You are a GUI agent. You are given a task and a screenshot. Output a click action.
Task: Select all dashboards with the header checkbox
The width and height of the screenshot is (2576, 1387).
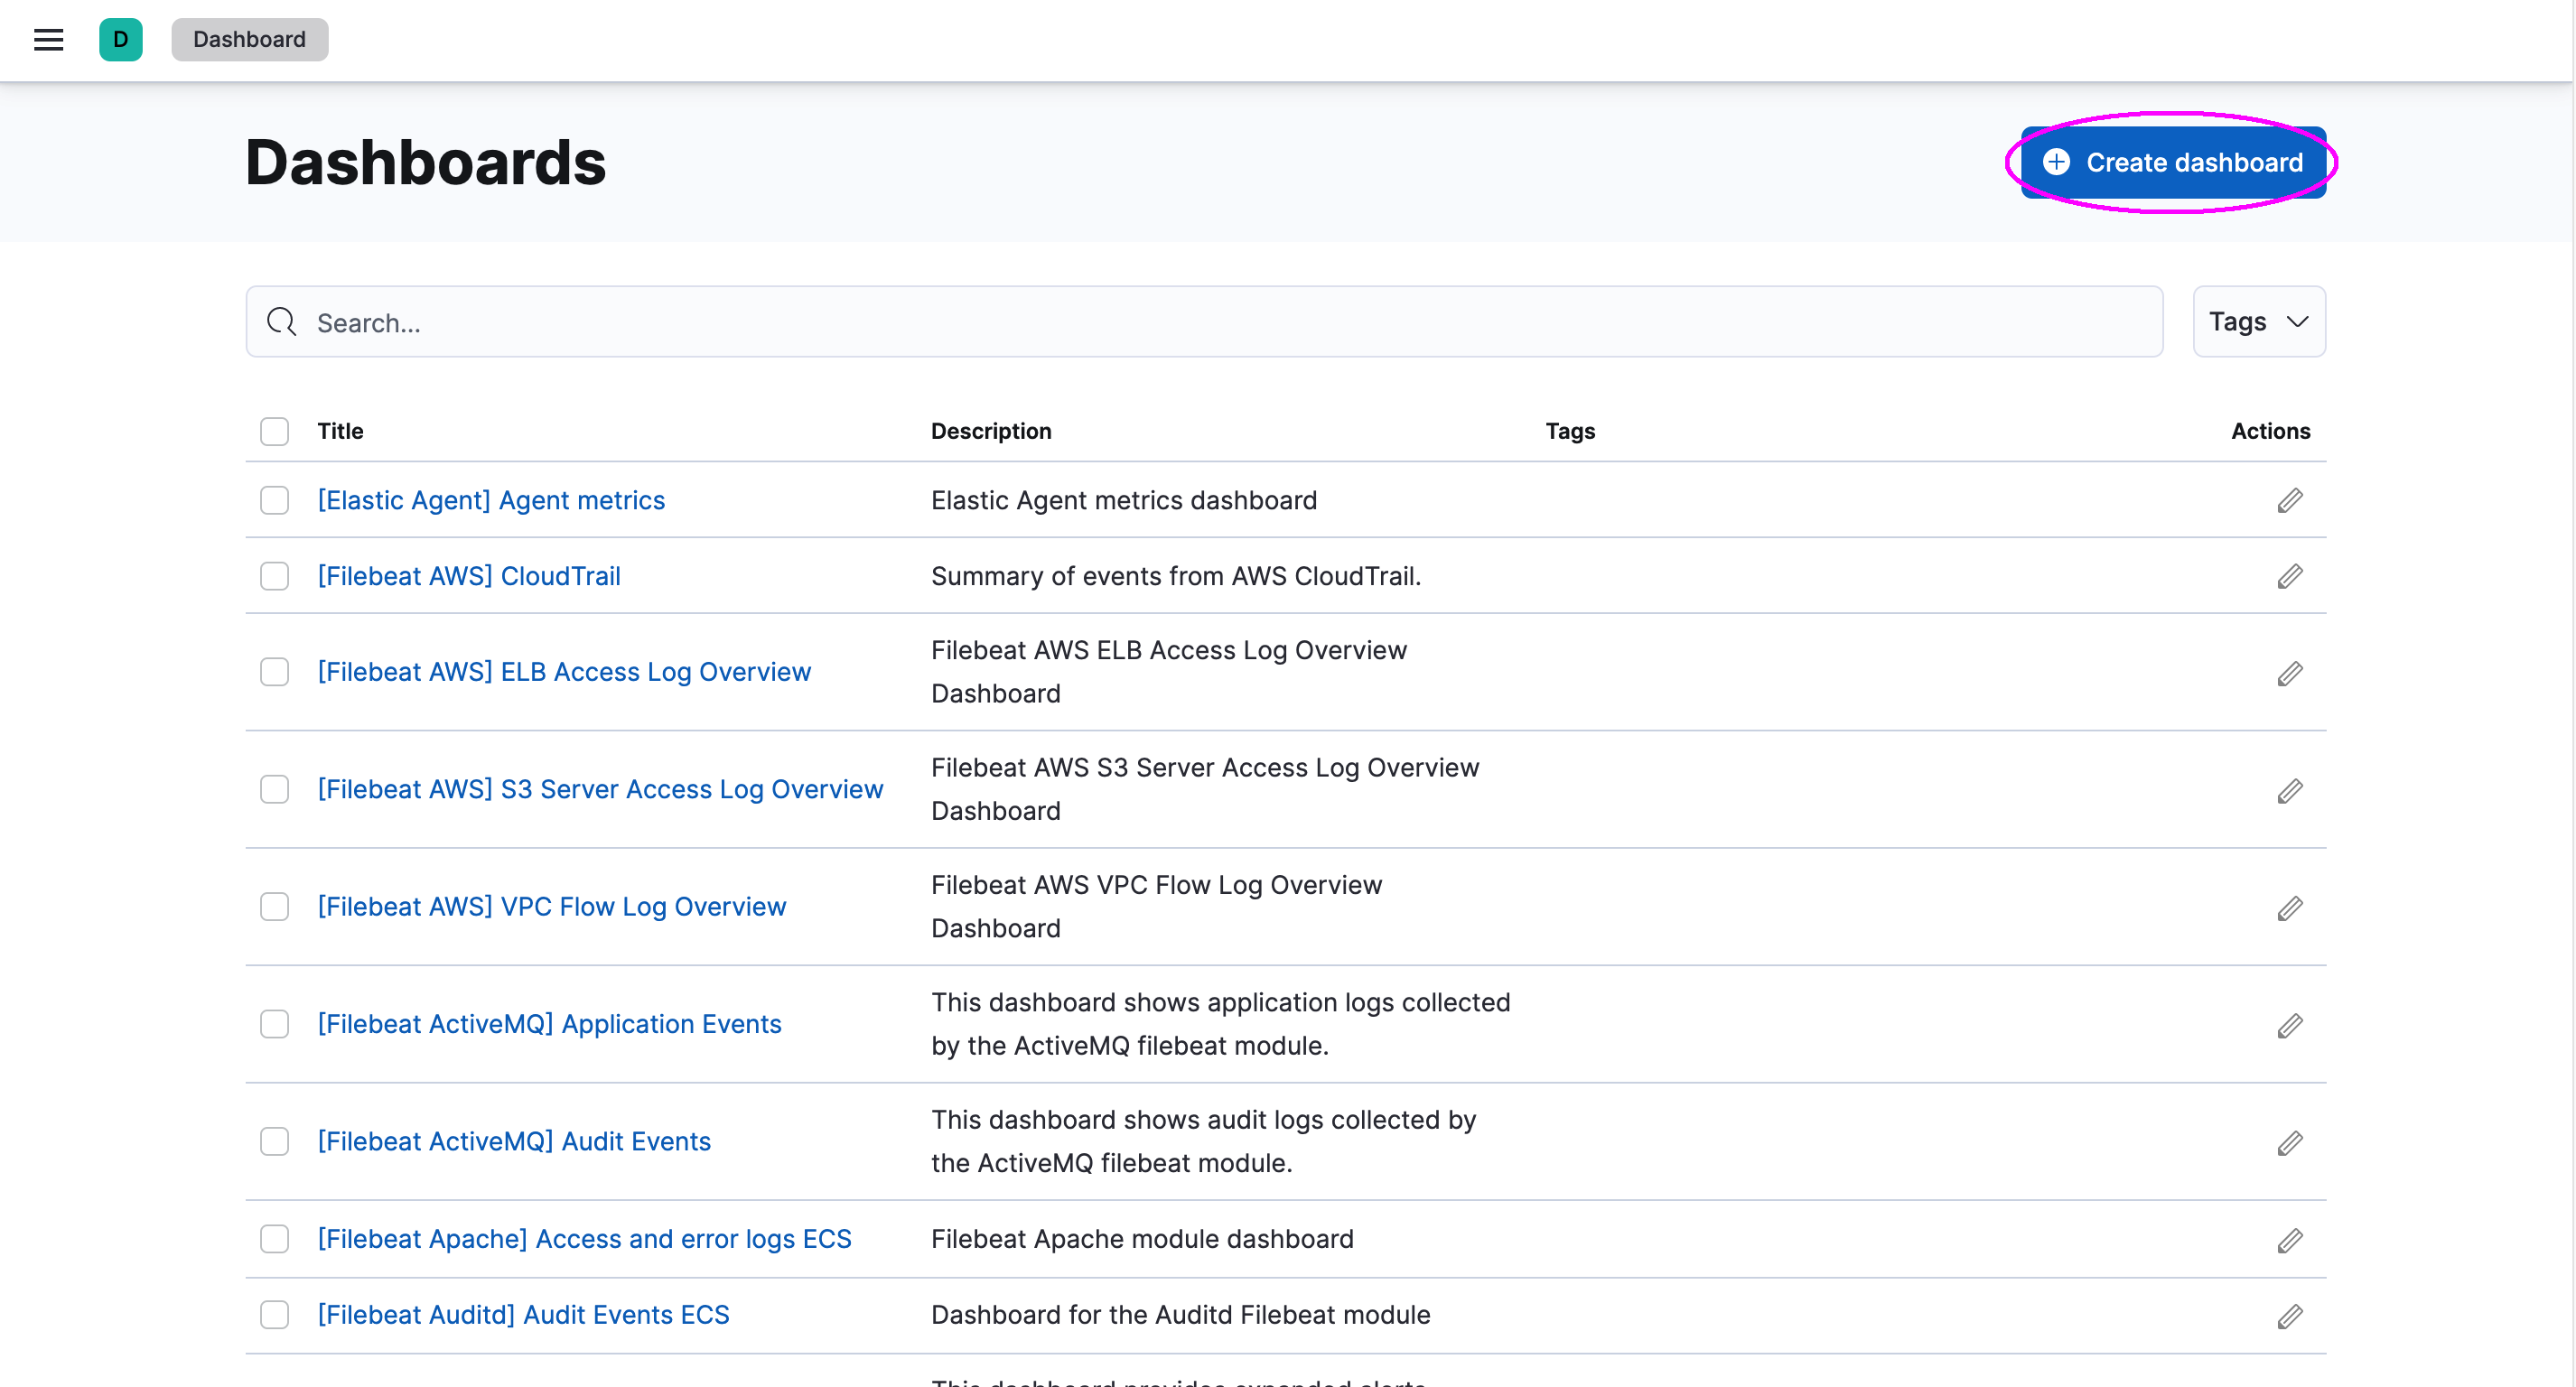pyautogui.click(x=274, y=431)
